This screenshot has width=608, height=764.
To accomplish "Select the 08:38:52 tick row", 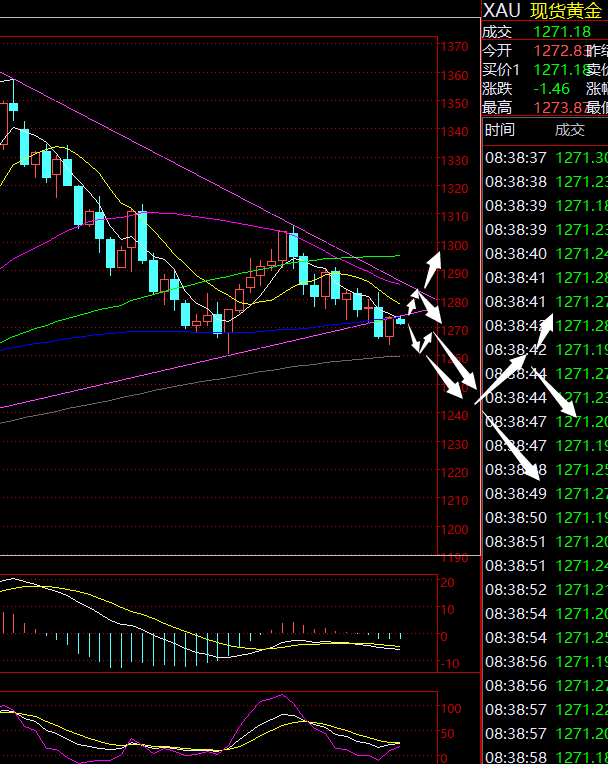I will pos(546,590).
